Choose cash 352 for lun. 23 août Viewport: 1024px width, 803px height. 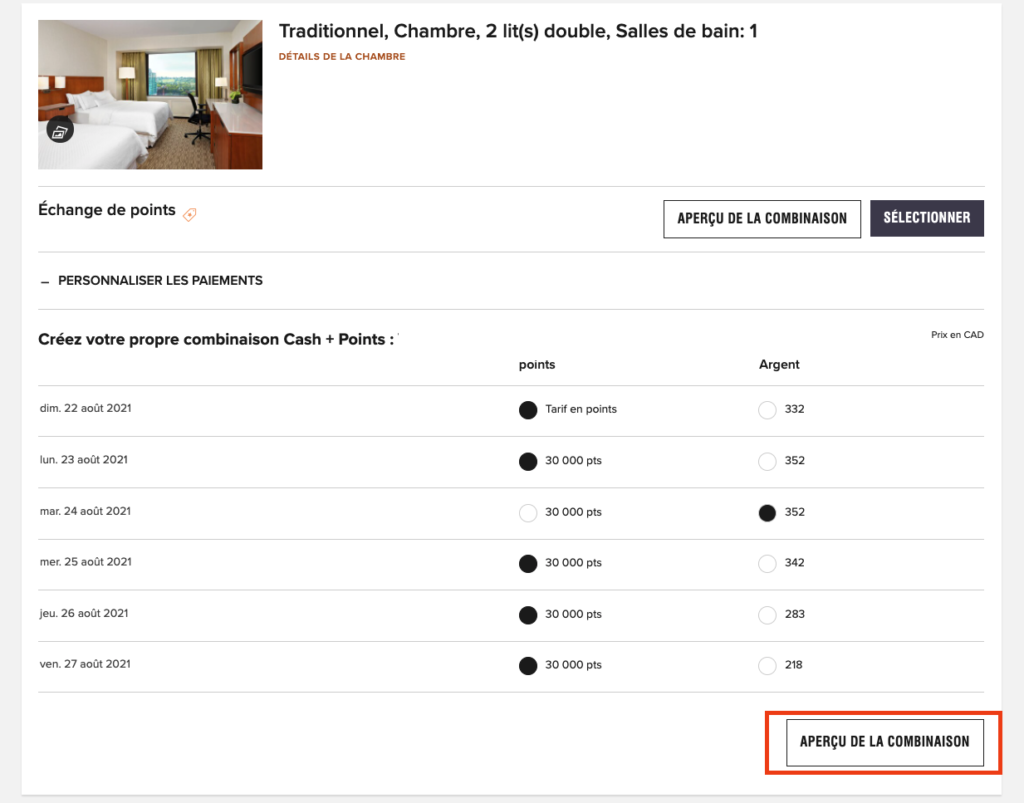pyautogui.click(x=767, y=461)
